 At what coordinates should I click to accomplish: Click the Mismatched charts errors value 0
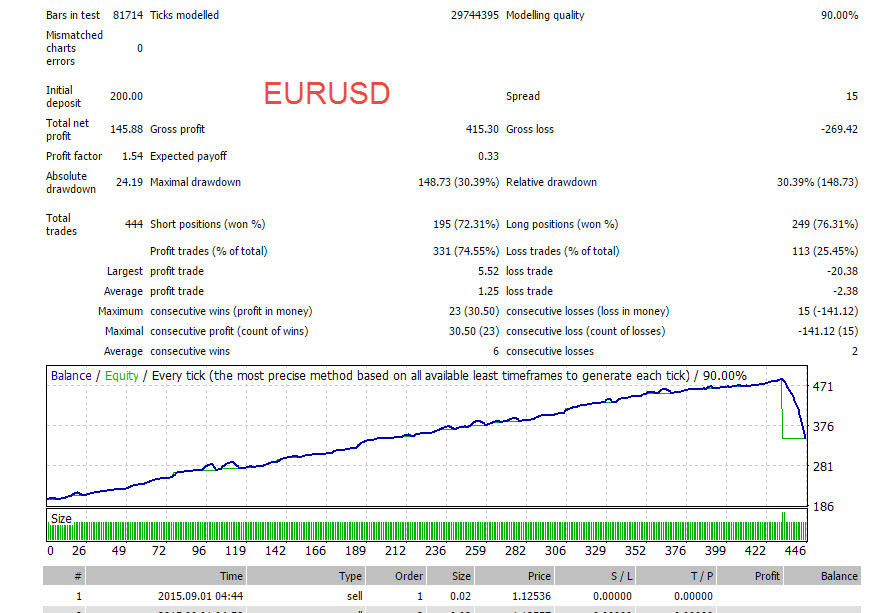coord(140,49)
